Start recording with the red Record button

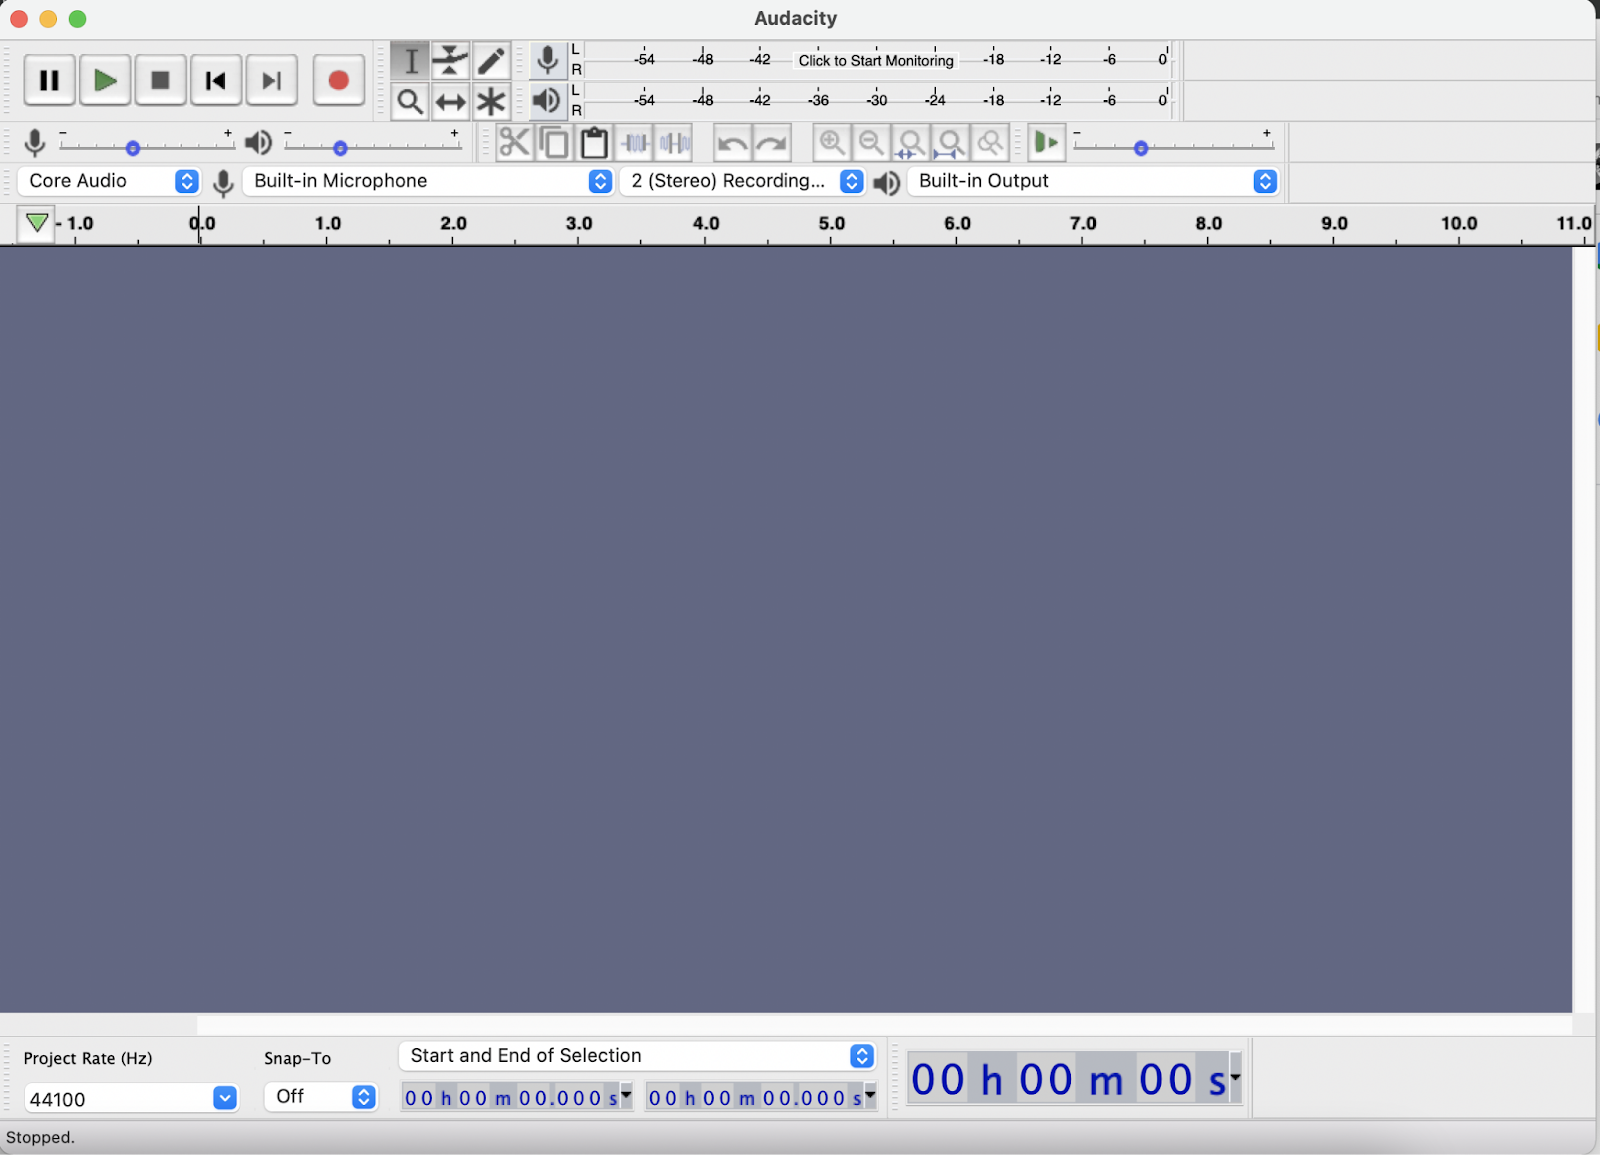338,81
